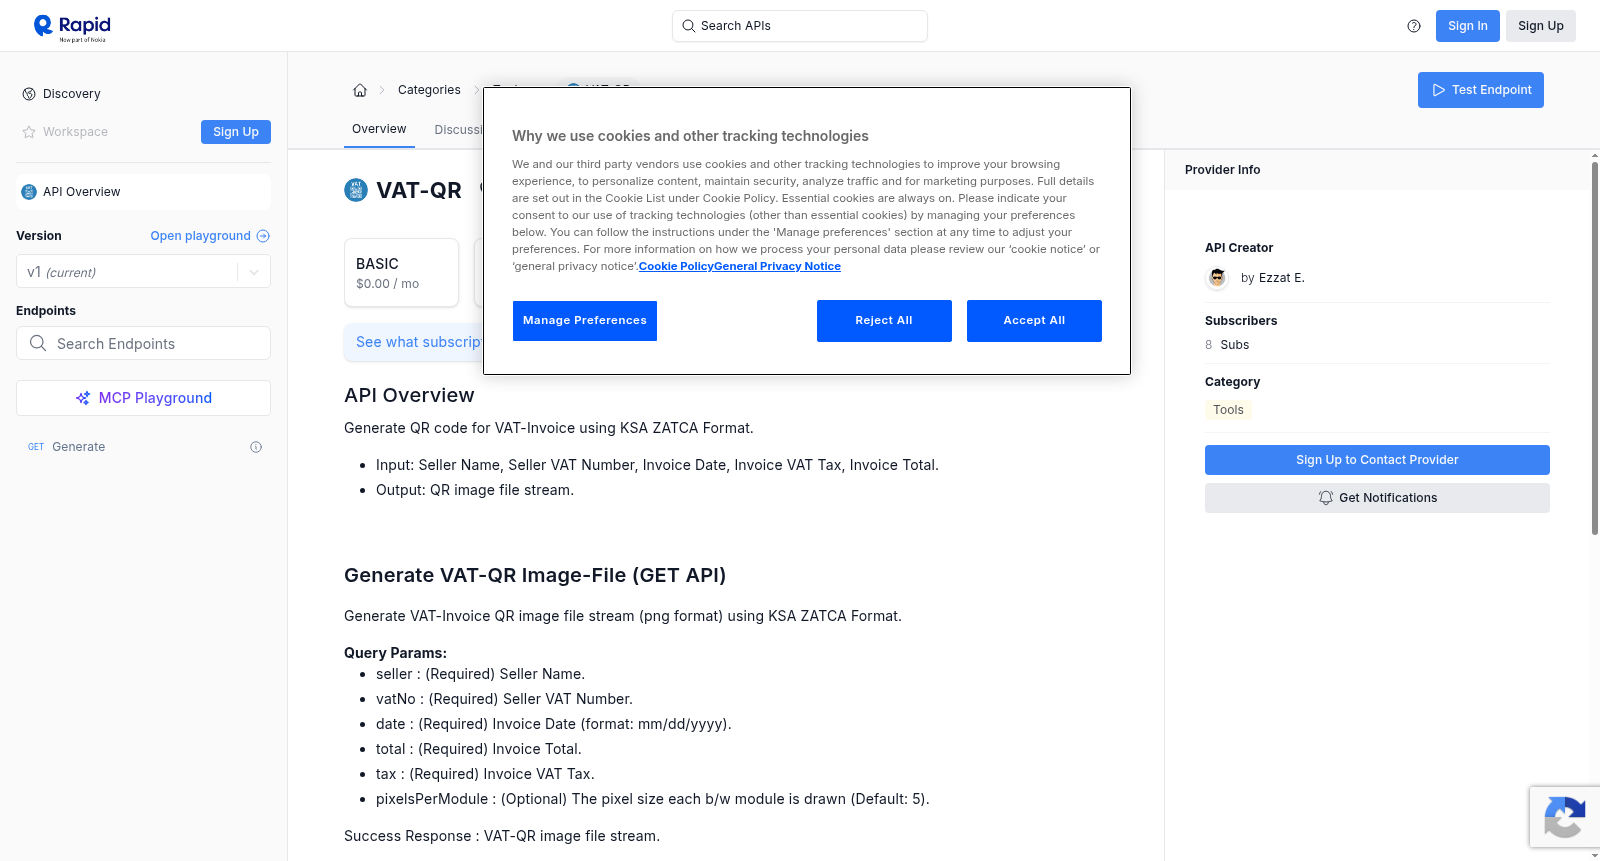Click the header Sign Up button
Image resolution: width=1600 pixels, height=861 pixels.
(x=1541, y=26)
